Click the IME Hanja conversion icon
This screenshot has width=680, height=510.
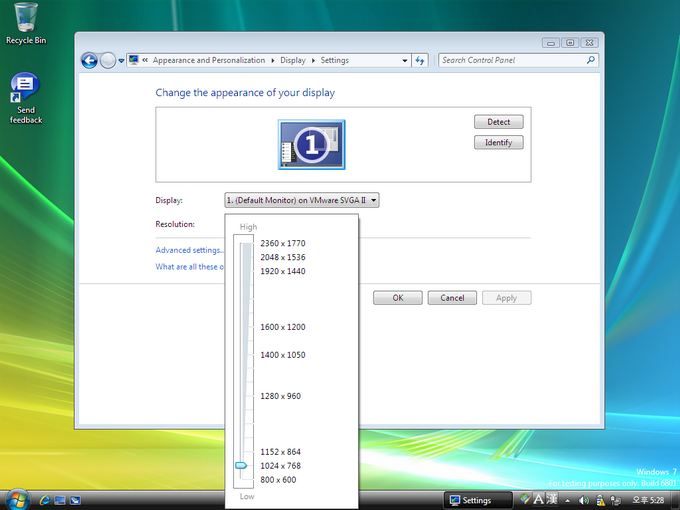point(552,499)
